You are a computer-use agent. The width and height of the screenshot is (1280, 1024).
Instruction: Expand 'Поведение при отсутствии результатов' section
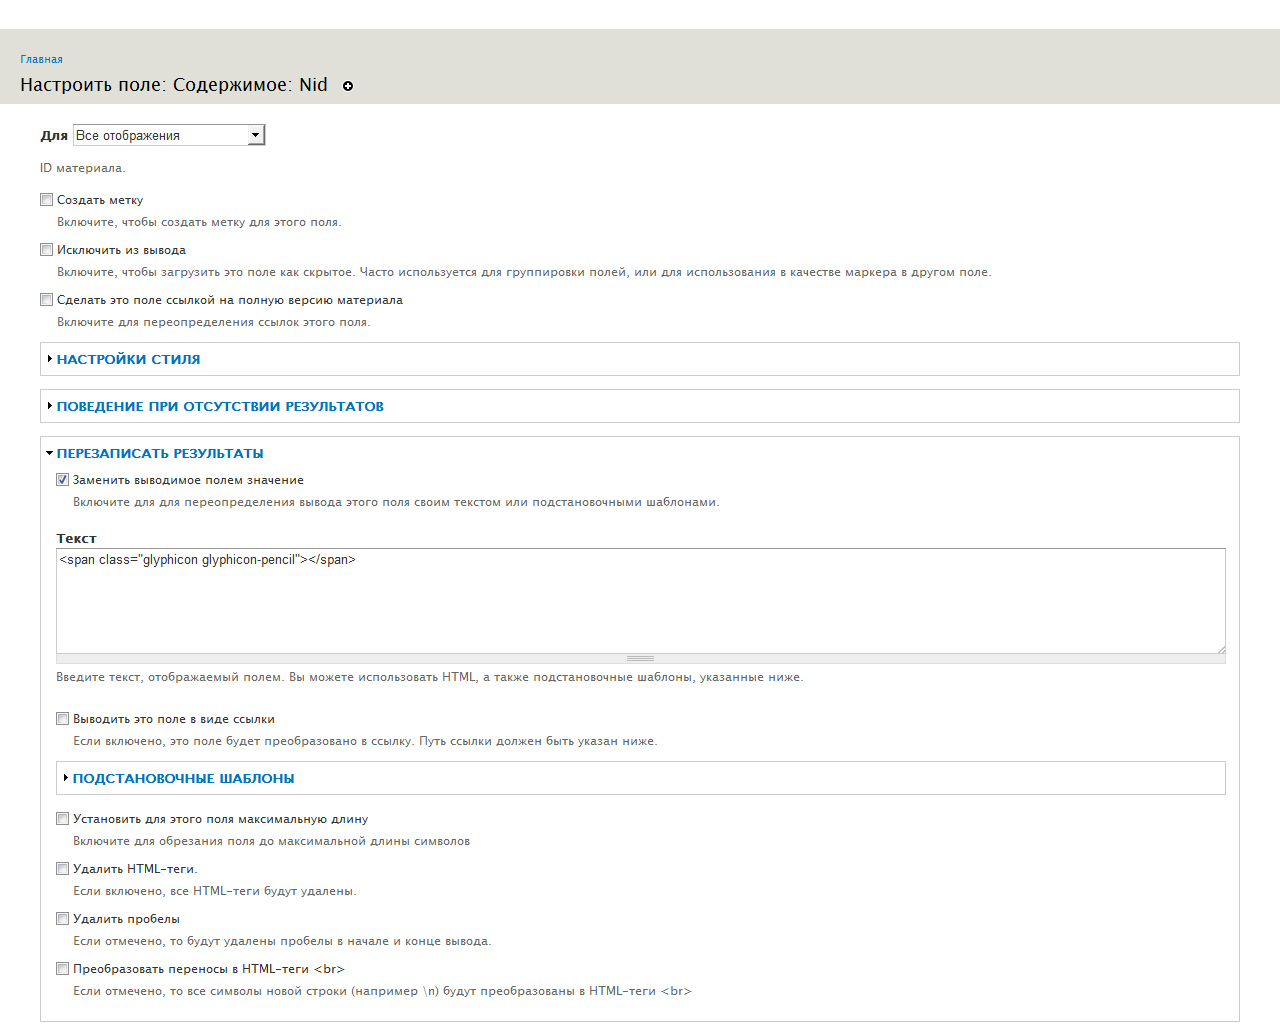pos(220,406)
